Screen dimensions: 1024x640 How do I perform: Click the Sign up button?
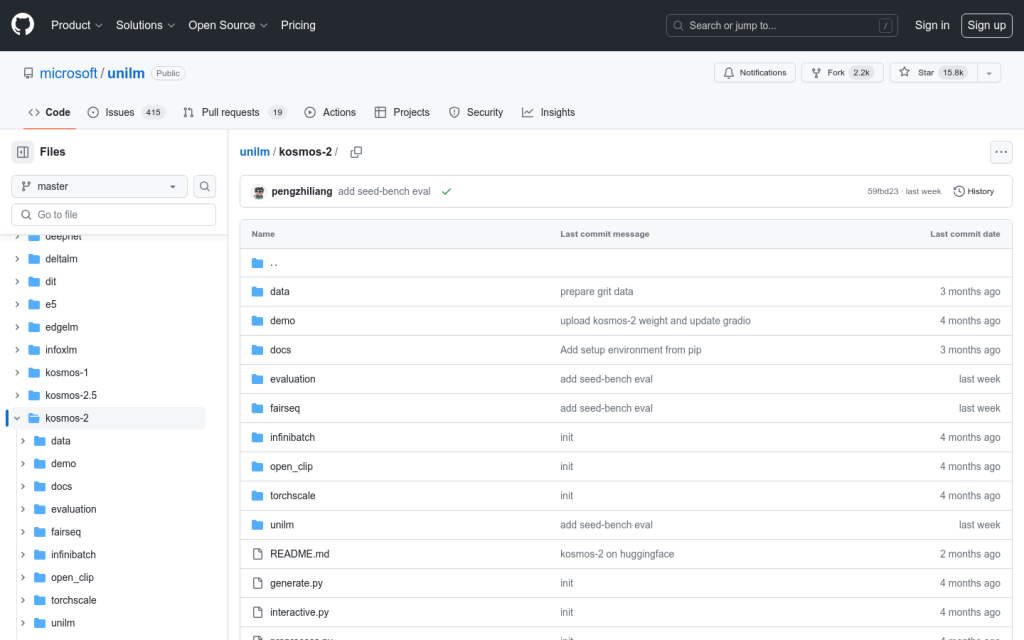point(986,25)
